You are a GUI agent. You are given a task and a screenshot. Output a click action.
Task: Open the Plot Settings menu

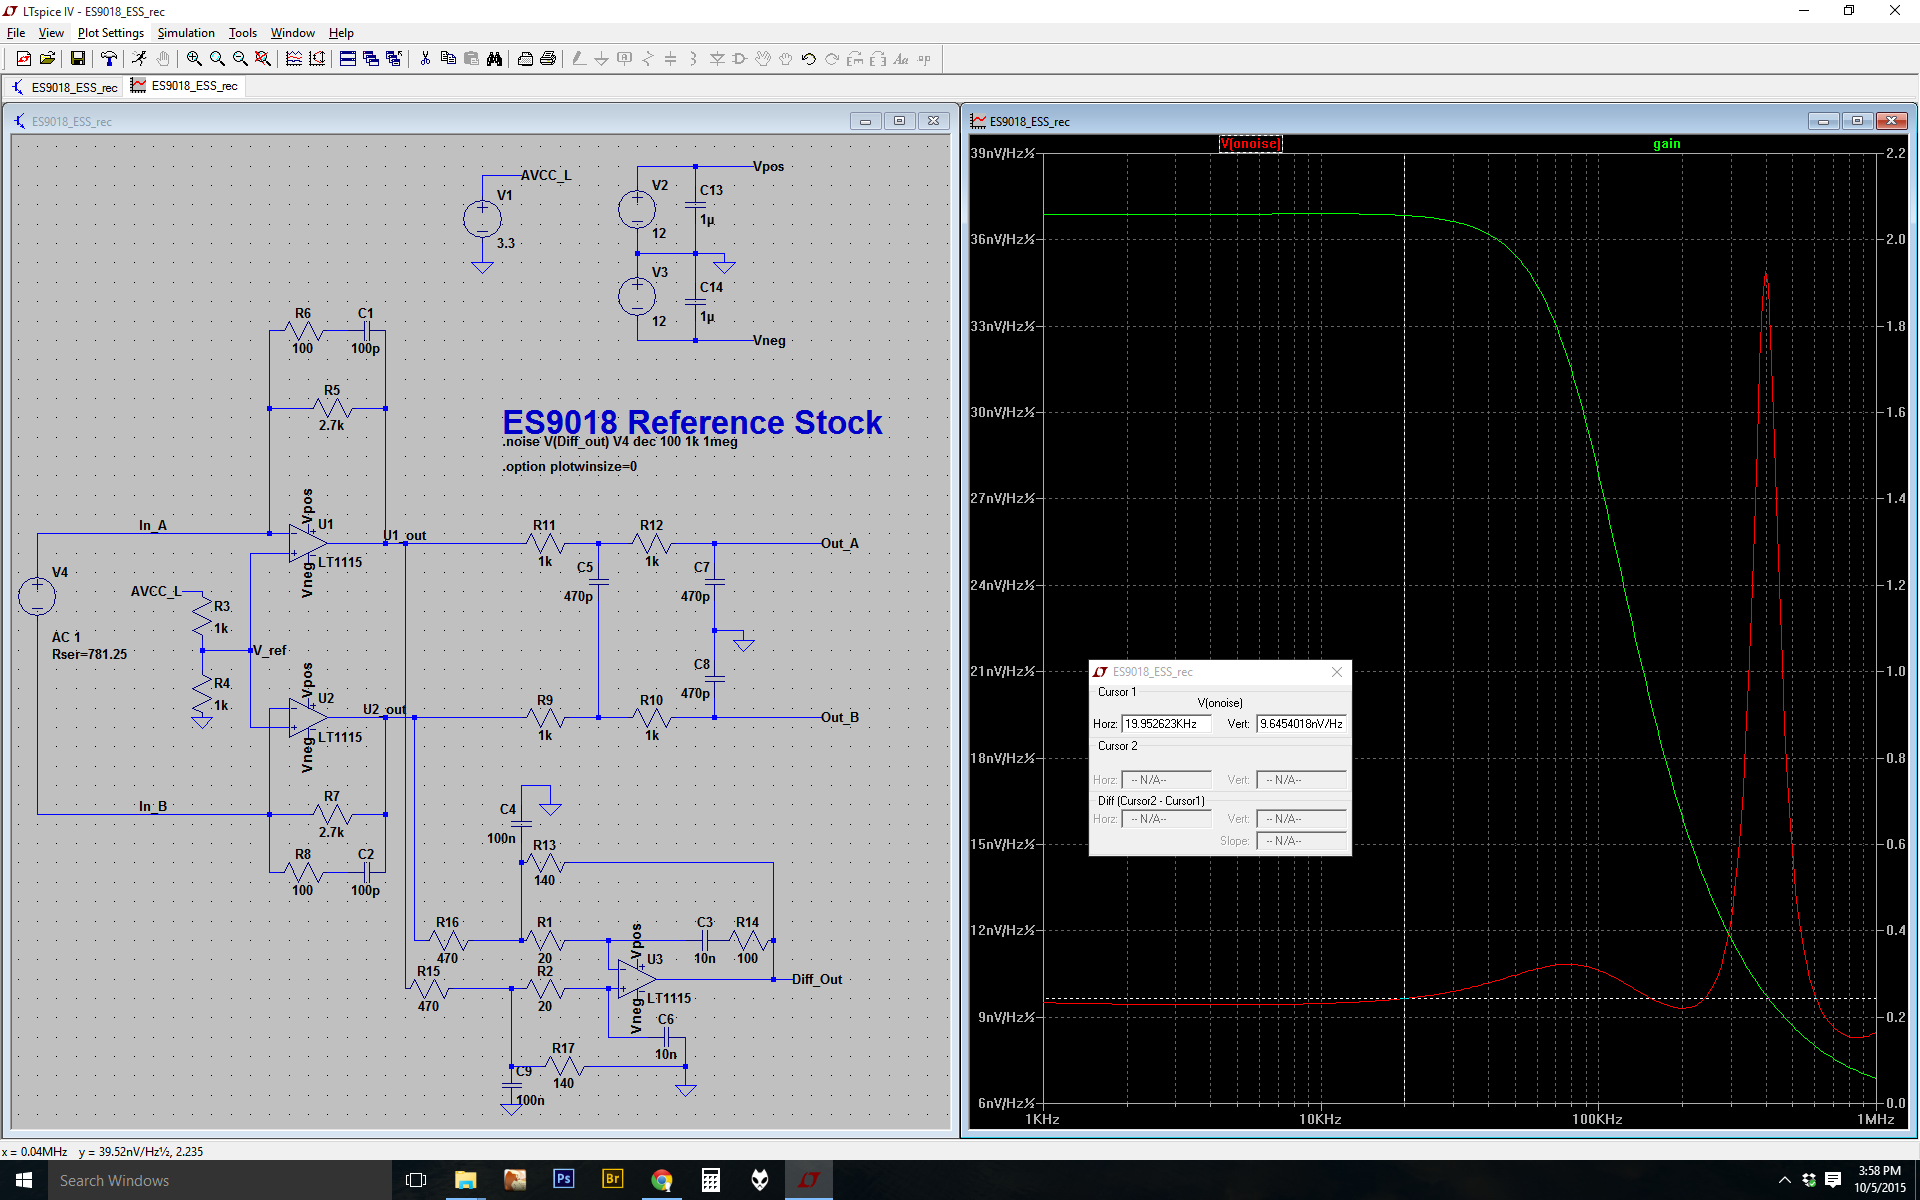tap(111, 33)
